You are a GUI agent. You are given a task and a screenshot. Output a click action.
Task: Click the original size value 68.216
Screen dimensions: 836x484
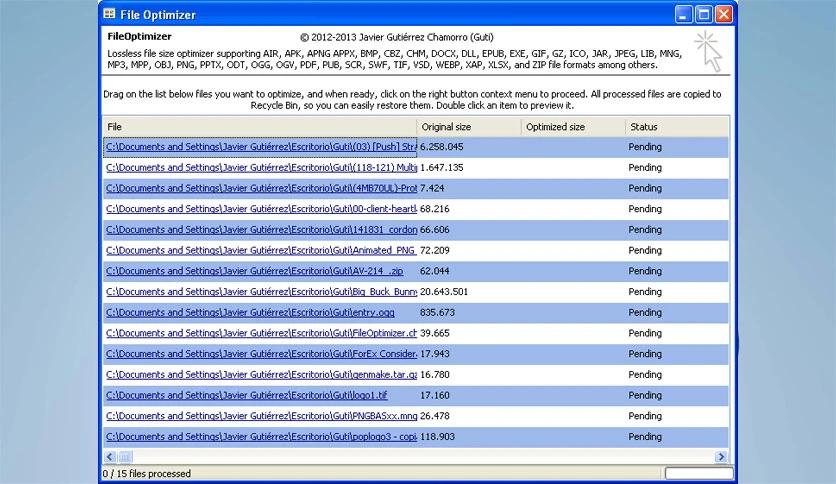435,209
